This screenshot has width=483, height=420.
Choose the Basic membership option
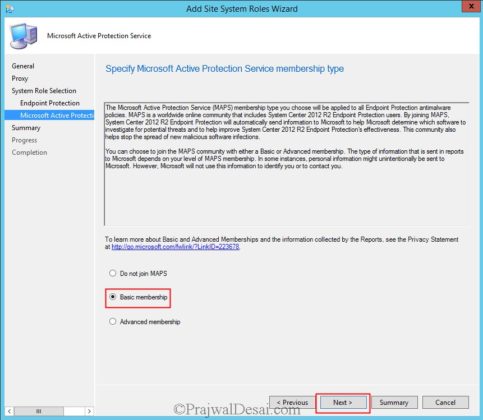point(113,297)
